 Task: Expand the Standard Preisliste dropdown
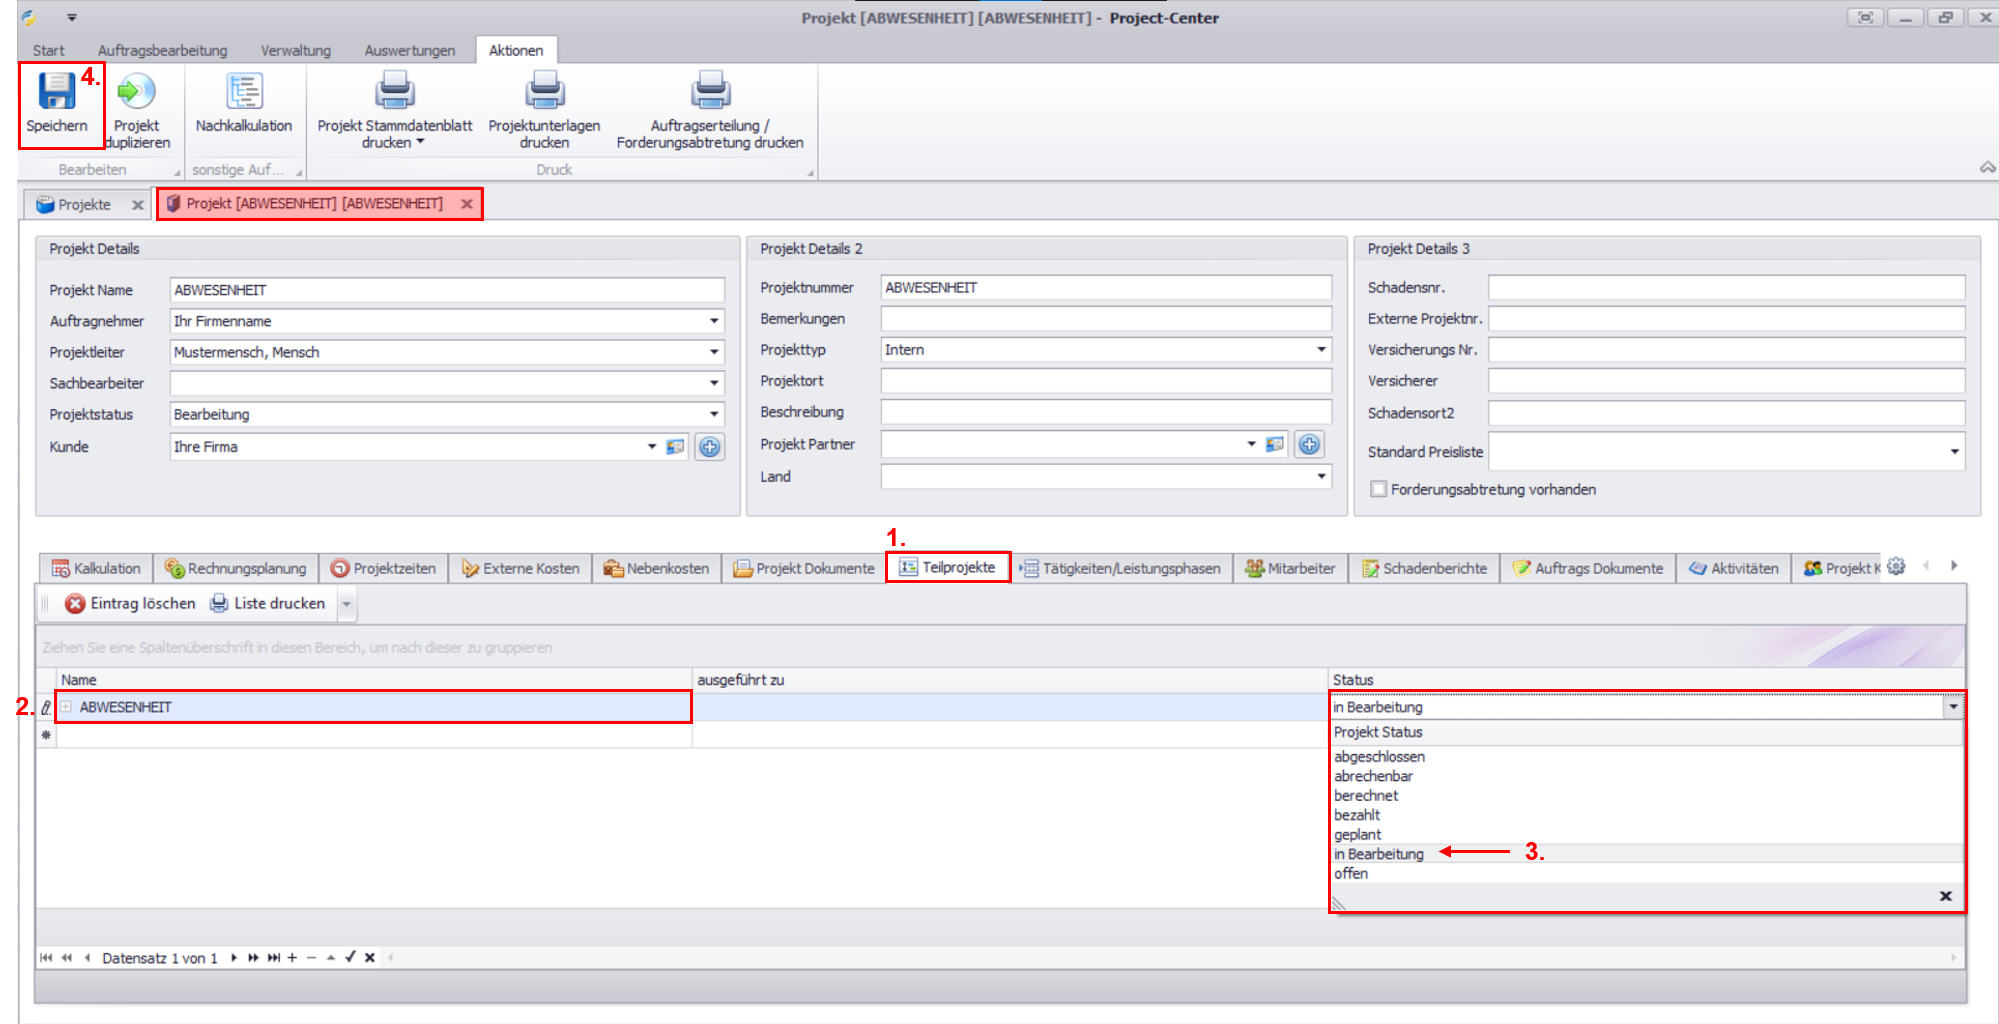pyautogui.click(x=1954, y=452)
